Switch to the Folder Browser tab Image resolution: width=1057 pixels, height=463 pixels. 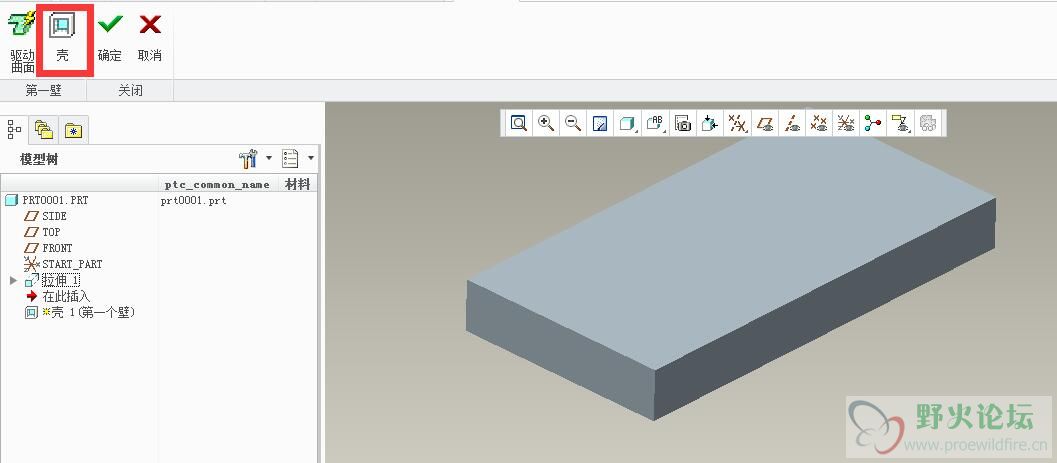point(43,129)
